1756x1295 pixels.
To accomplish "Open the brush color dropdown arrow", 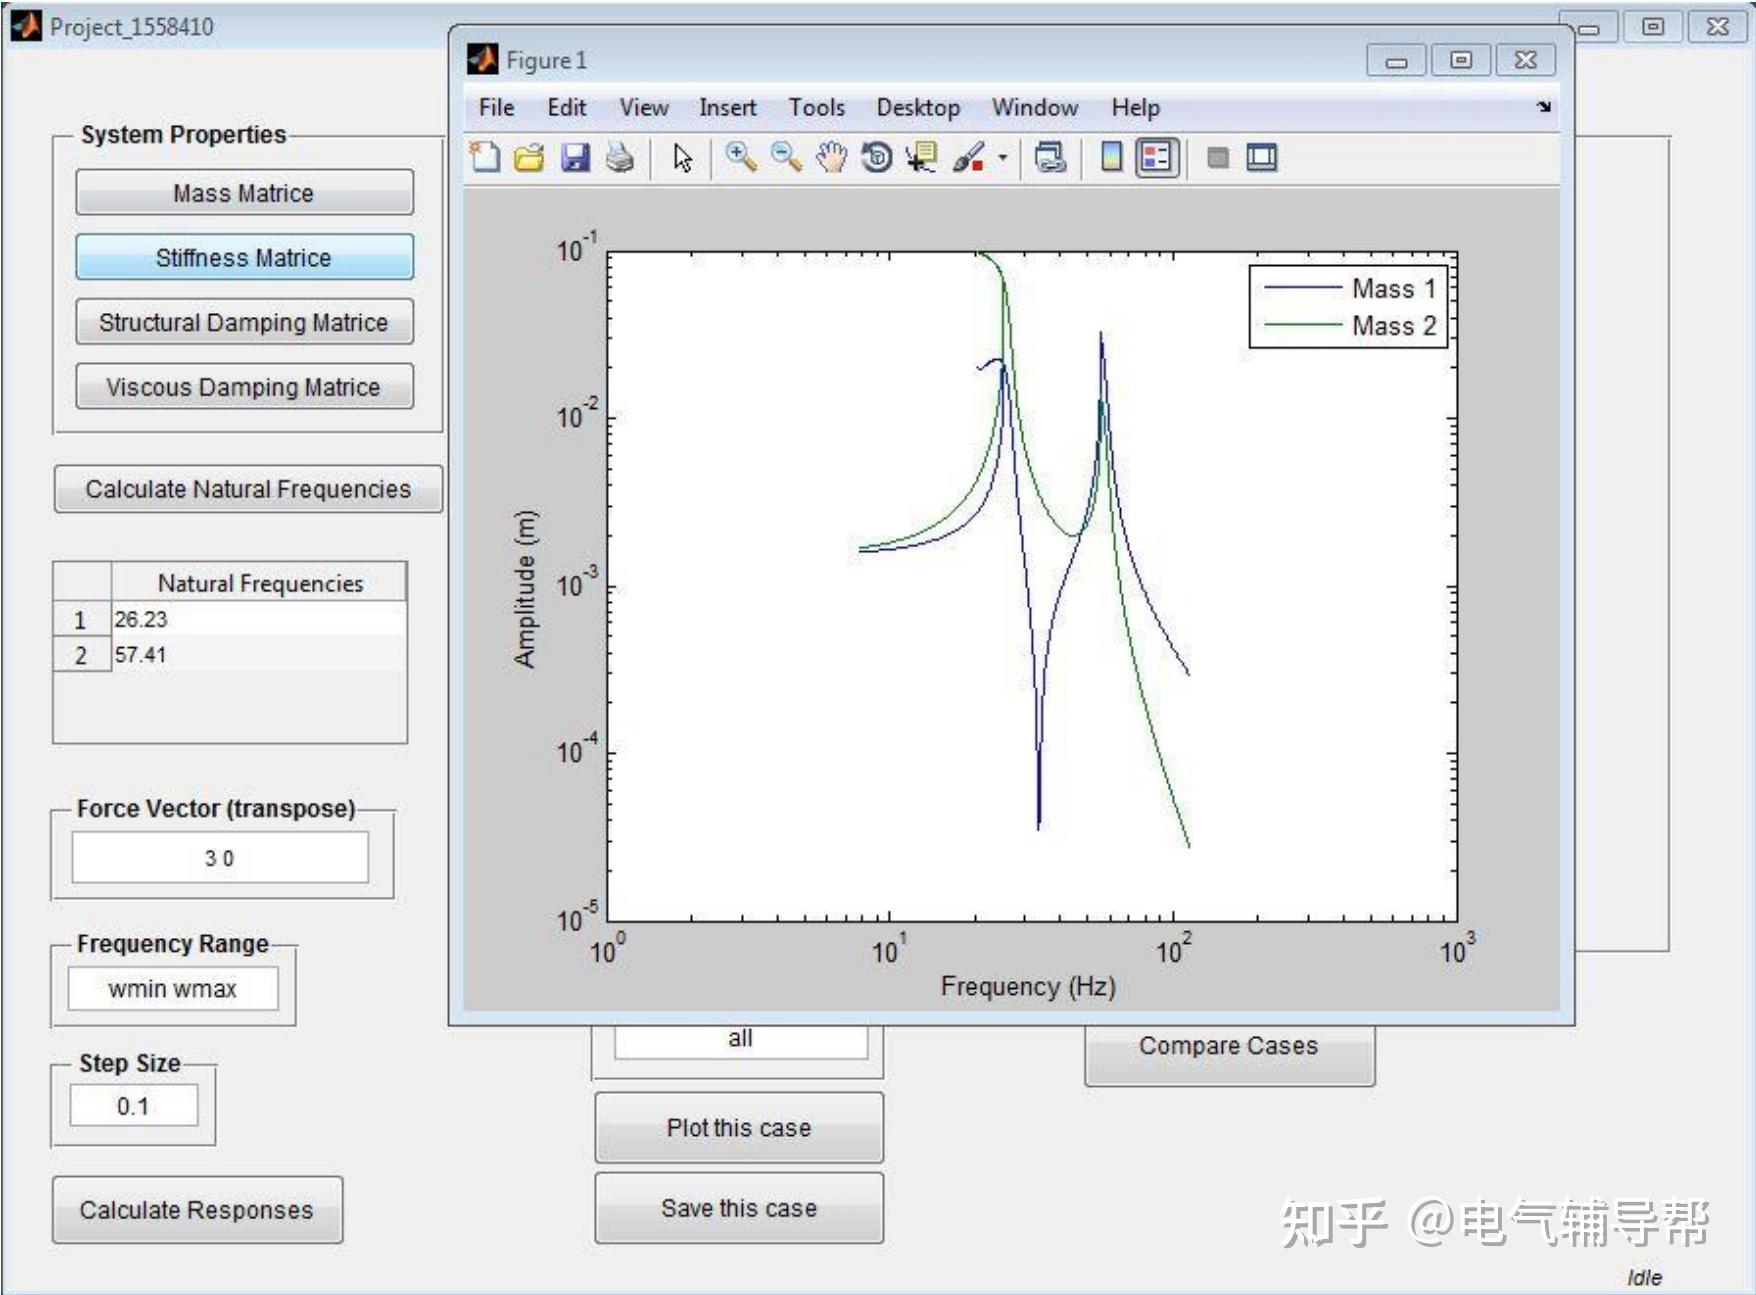I will (1001, 157).
